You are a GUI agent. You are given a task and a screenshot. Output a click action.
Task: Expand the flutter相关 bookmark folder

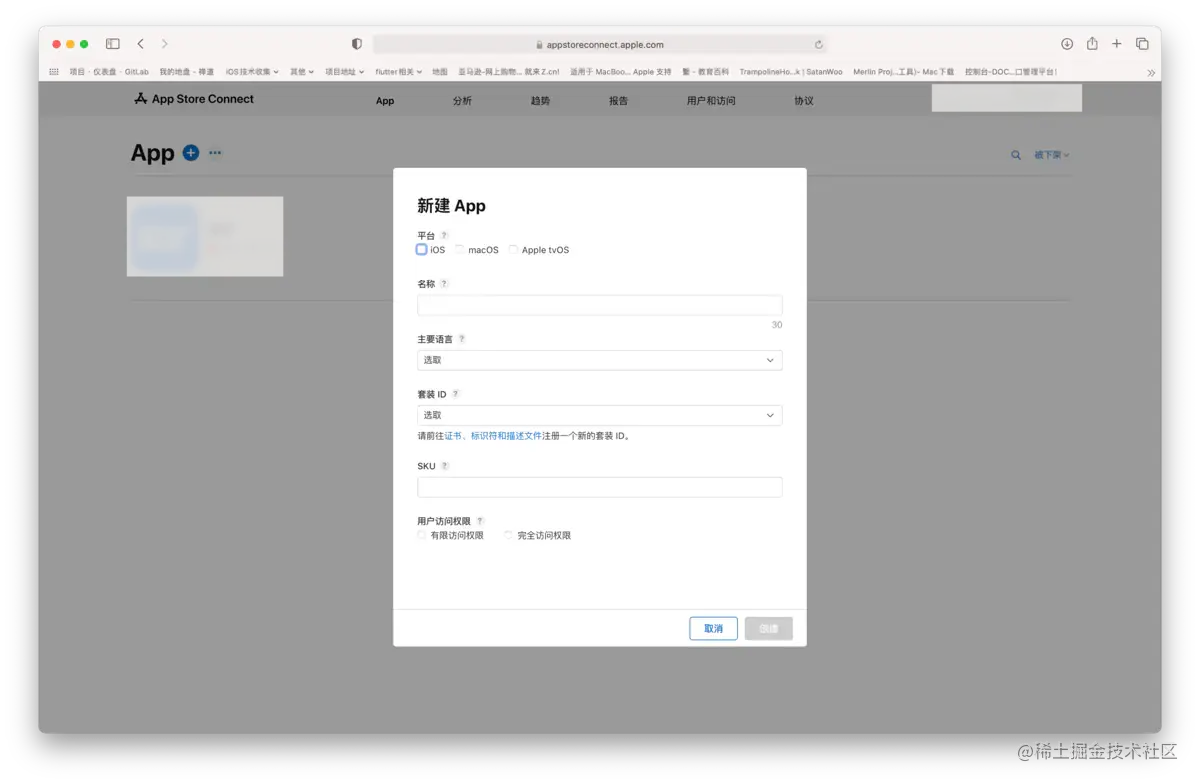tap(398, 72)
